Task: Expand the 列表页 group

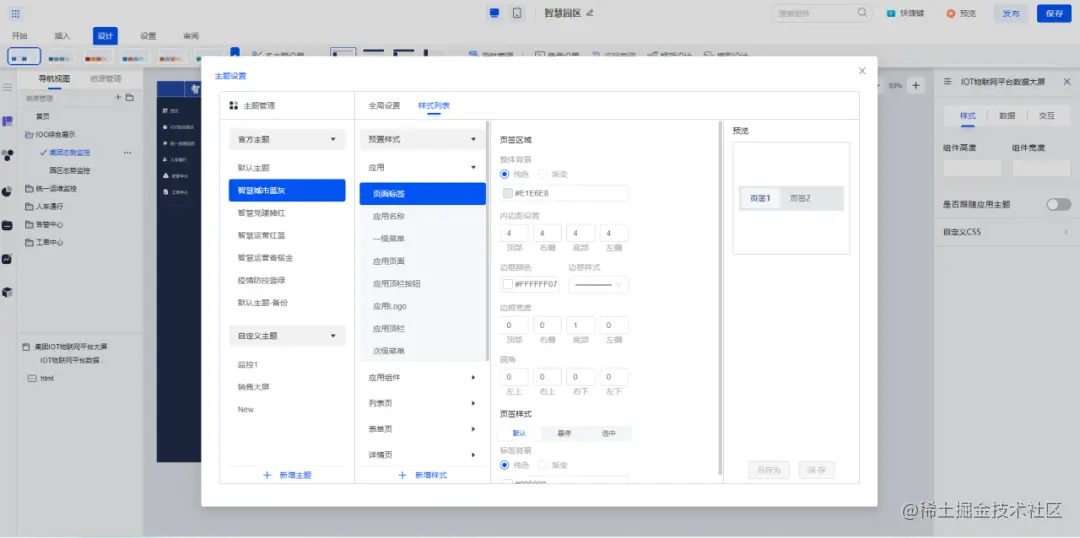Action: (x=422, y=403)
